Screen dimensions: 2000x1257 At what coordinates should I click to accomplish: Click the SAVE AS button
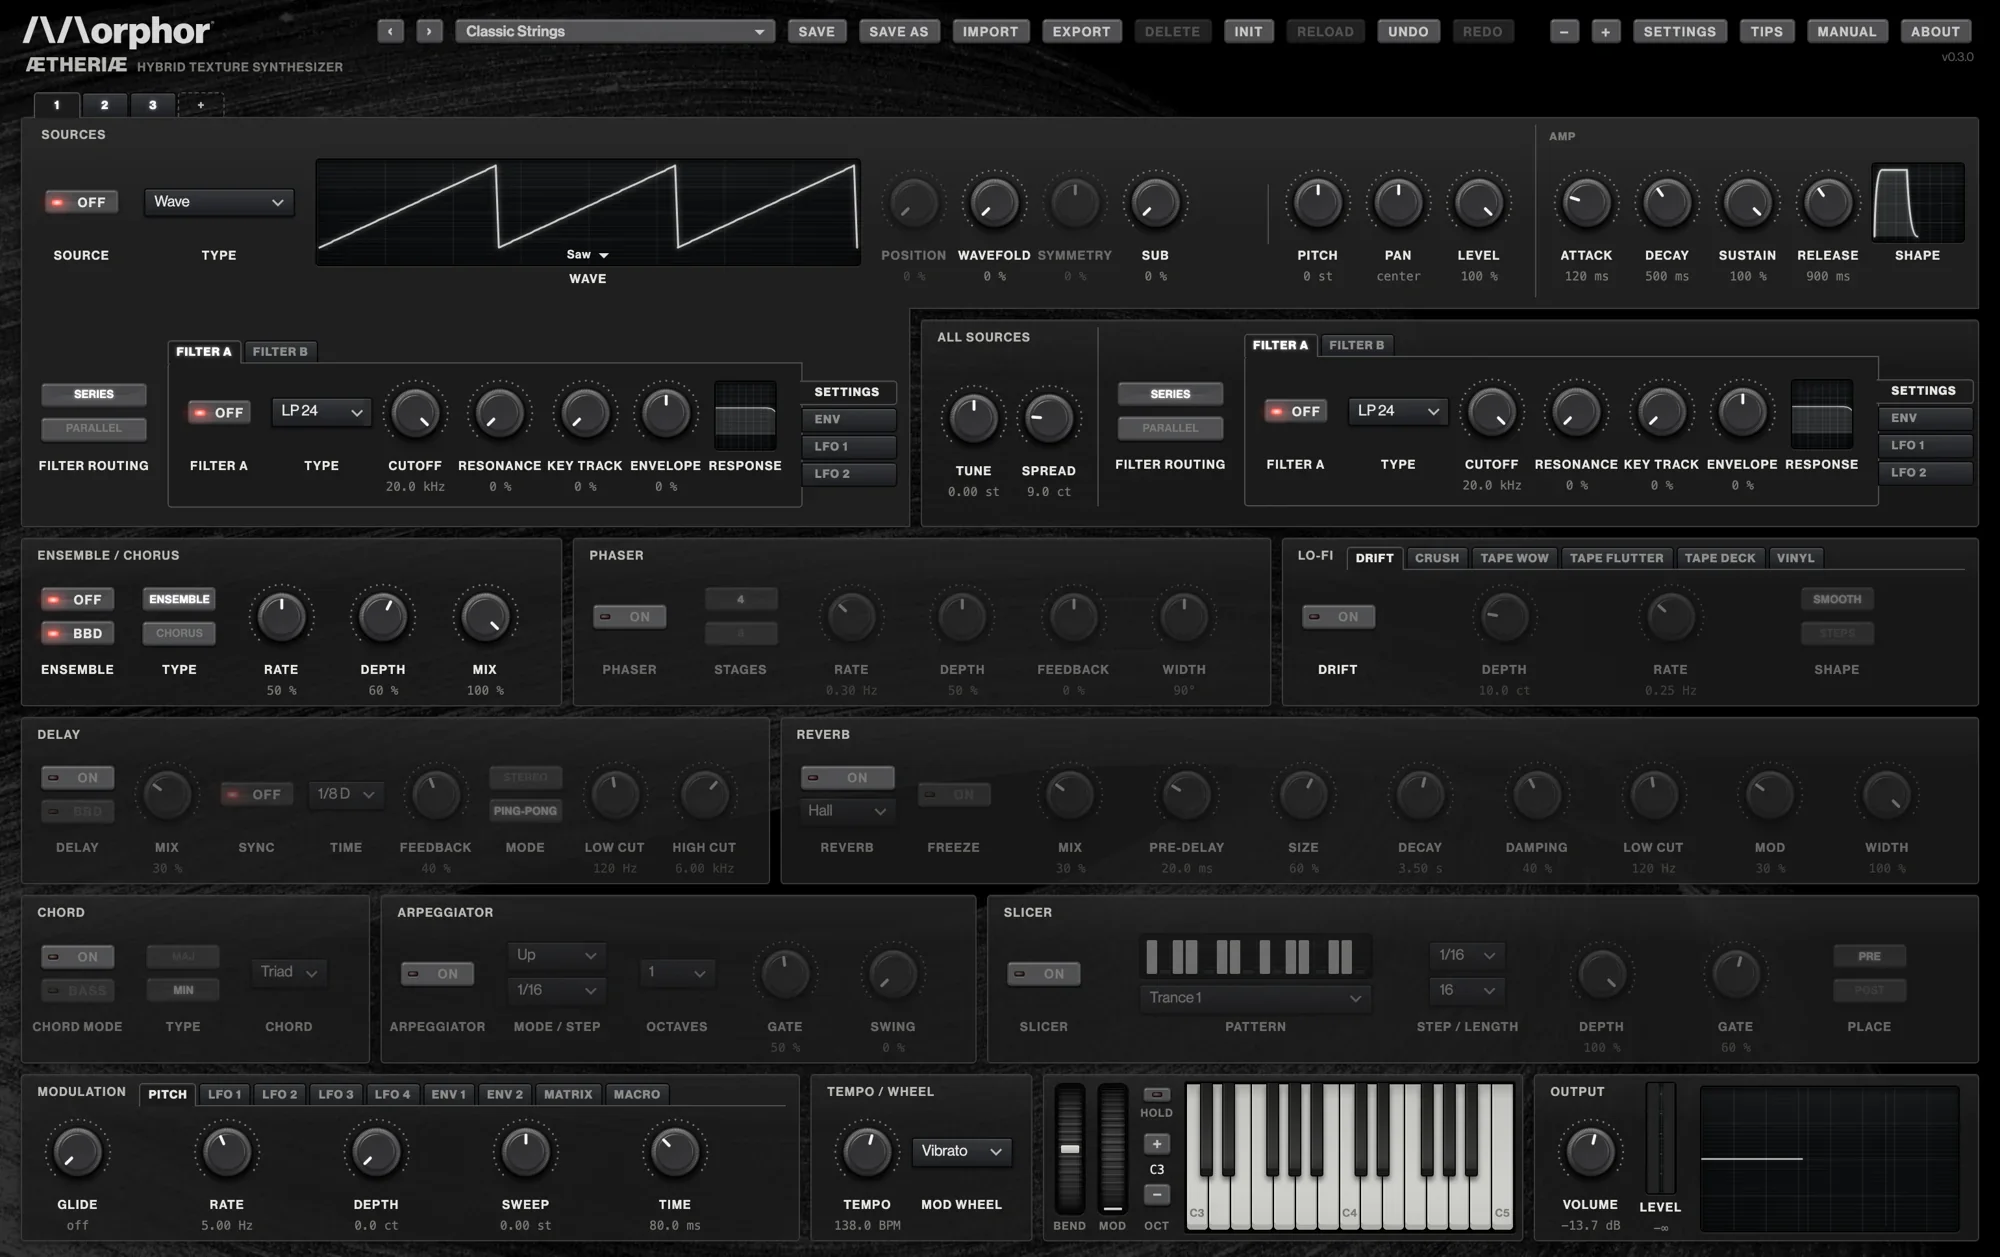pos(898,31)
